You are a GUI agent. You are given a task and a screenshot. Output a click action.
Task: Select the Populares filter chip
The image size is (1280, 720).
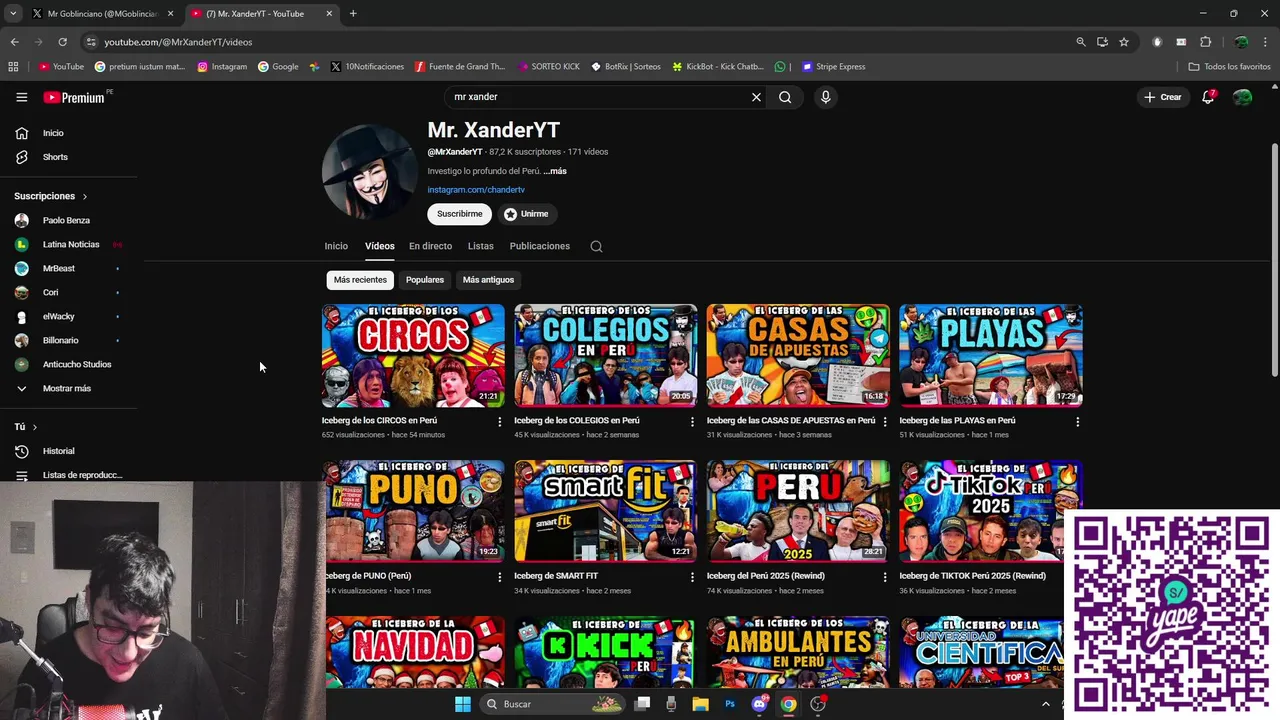pos(425,280)
